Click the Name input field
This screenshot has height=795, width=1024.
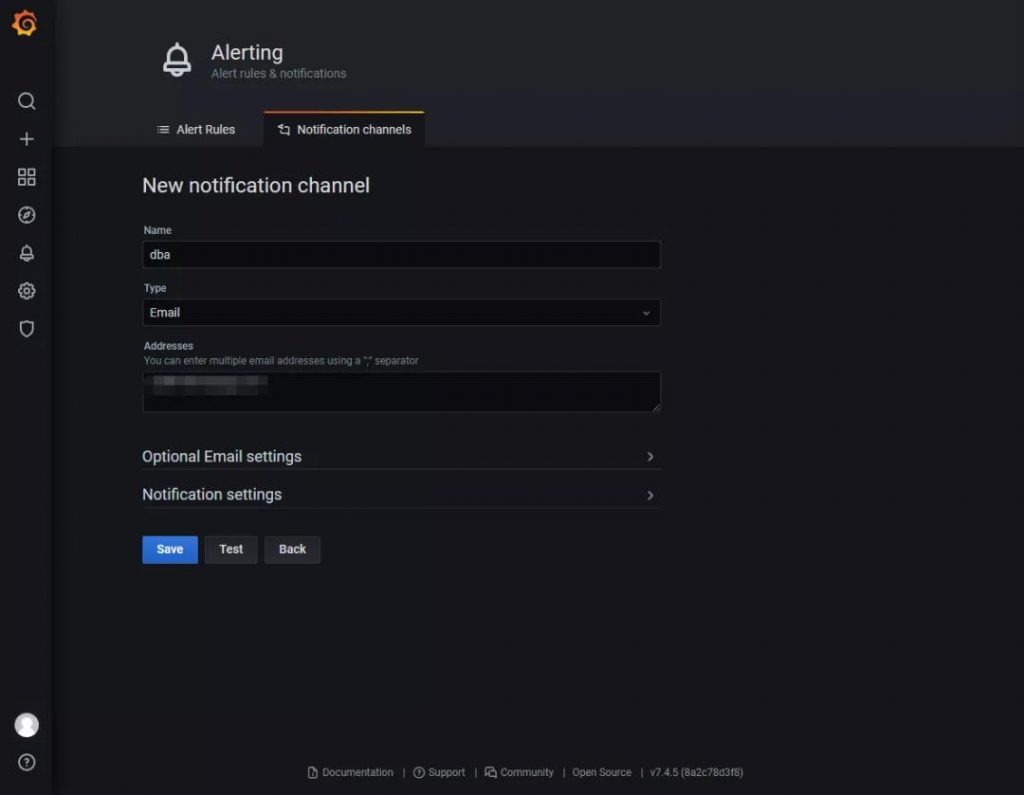[x=401, y=255]
